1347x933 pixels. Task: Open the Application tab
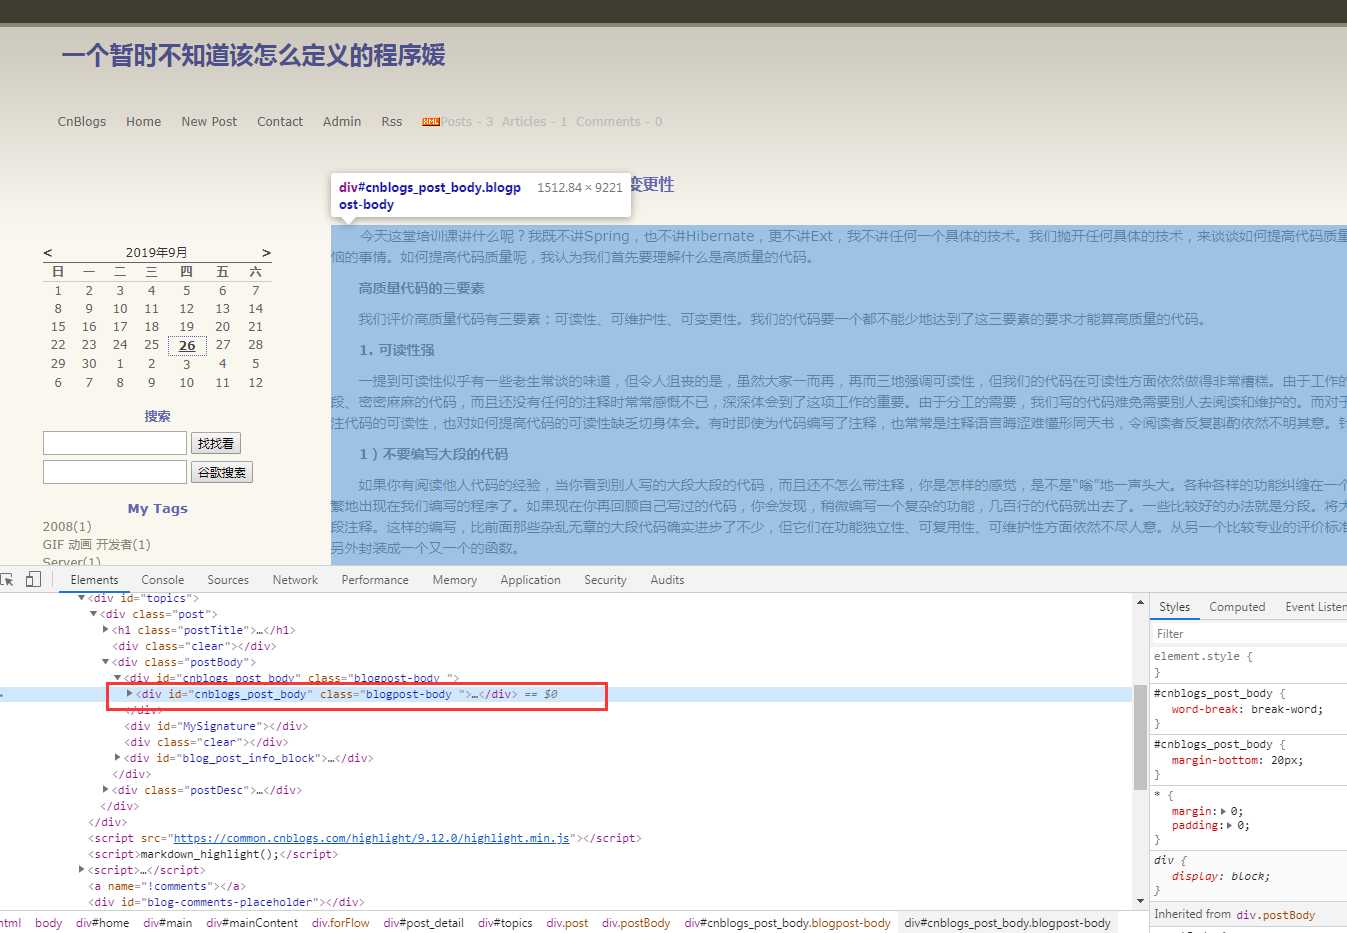pyautogui.click(x=531, y=580)
